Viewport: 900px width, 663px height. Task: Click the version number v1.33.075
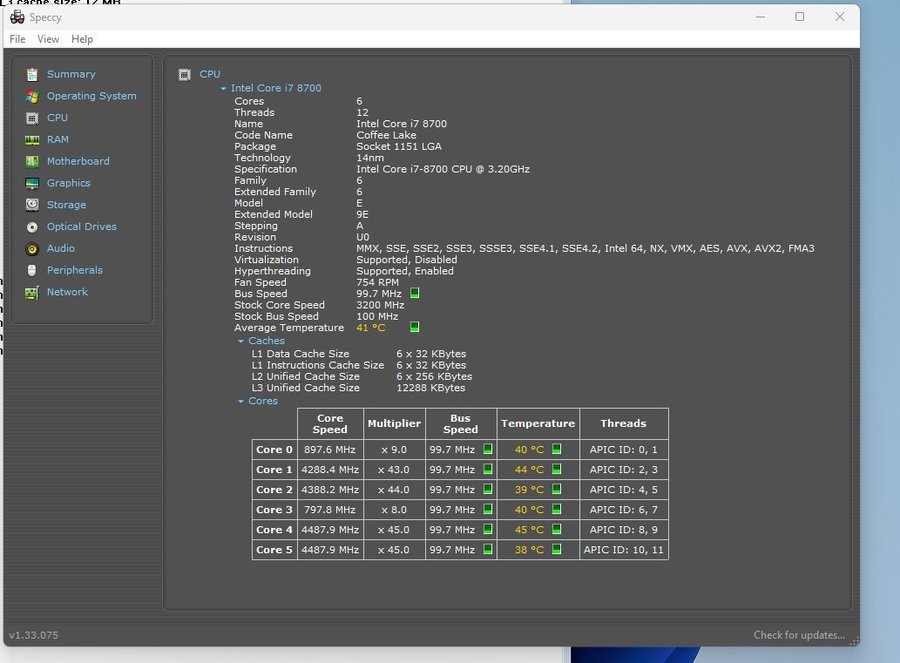click(33, 635)
